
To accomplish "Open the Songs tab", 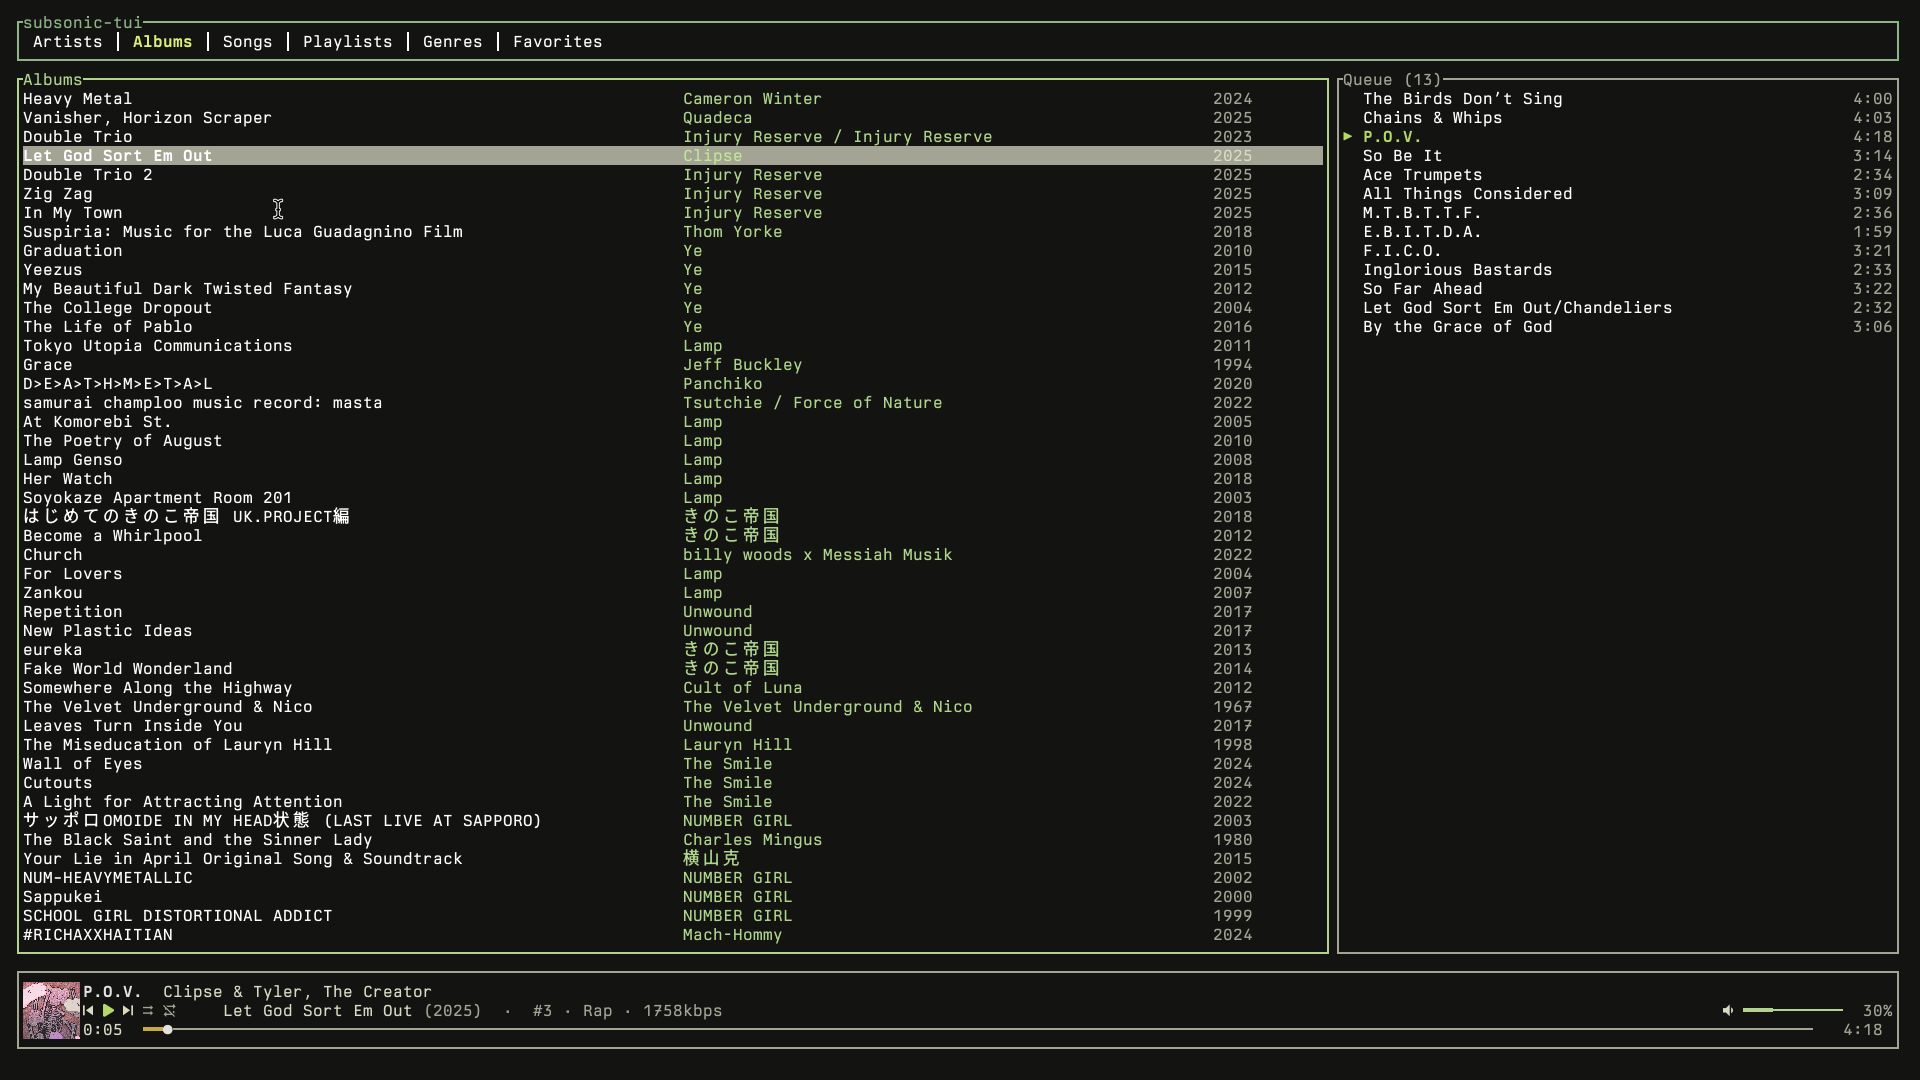I will (x=247, y=42).
